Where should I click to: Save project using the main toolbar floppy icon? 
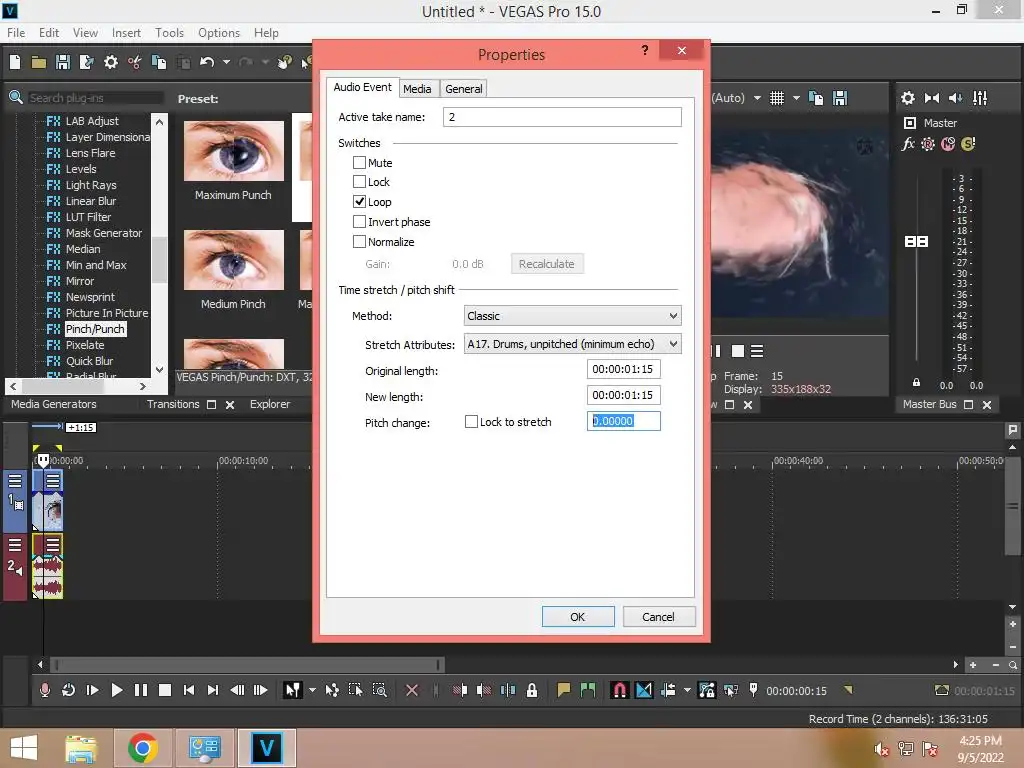tap(63, 62)
